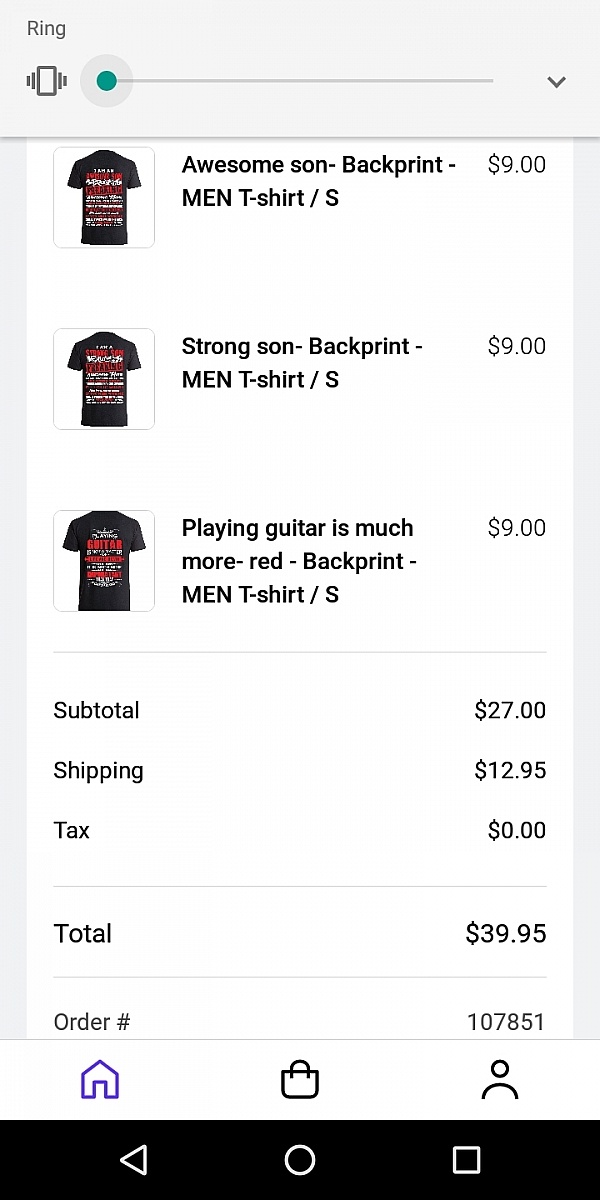The height and width of the screenshot is (1200, 600).
Task: Select the Strong son- Backprint product title
Action: (x=302, y=363)
